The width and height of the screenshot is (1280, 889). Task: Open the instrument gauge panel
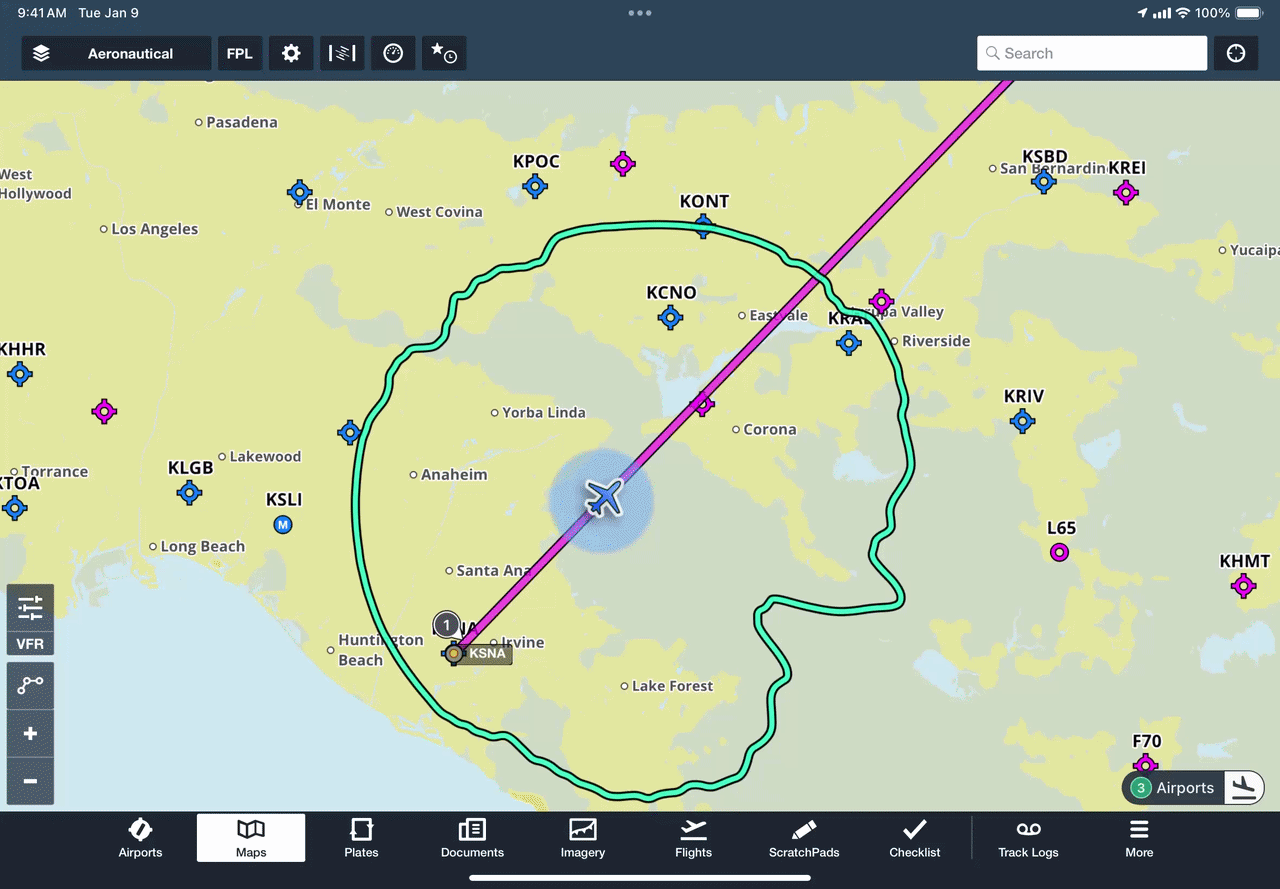click(393, 54)
